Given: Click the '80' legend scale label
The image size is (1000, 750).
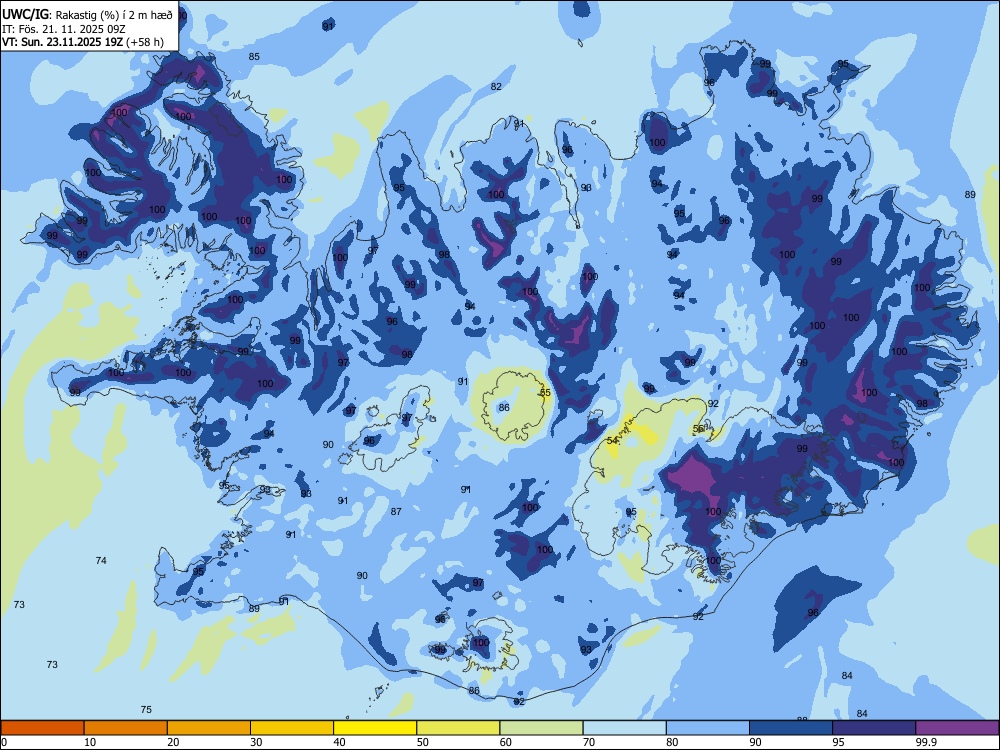Looking at the screenshot, I should click(x=672, y=742).
